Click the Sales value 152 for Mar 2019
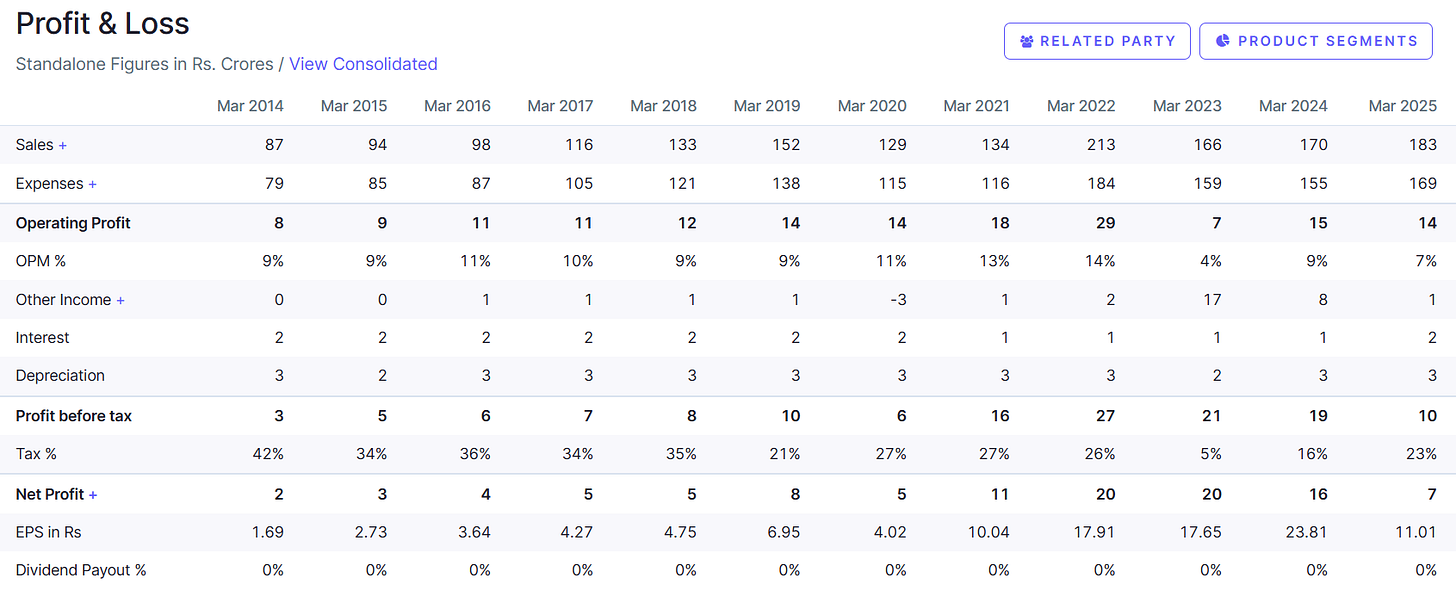The image size is (1456, 592). (787, 145)
